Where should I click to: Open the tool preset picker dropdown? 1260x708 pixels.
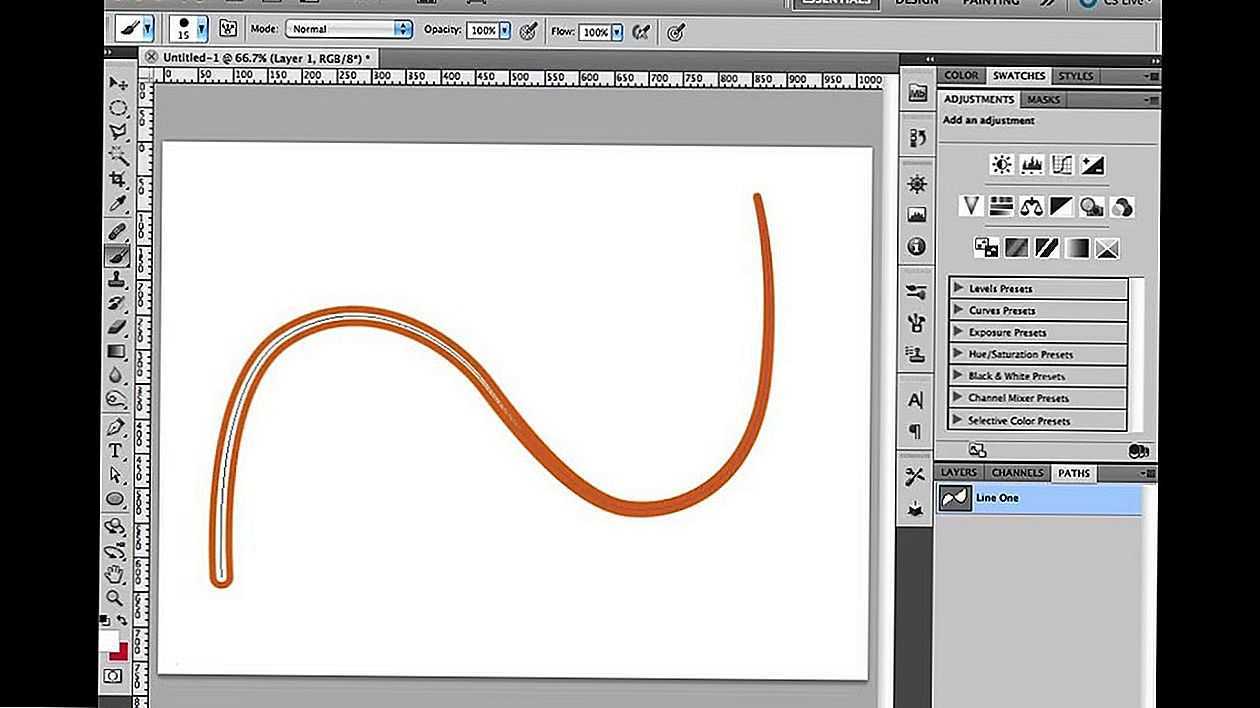(148, 28)
